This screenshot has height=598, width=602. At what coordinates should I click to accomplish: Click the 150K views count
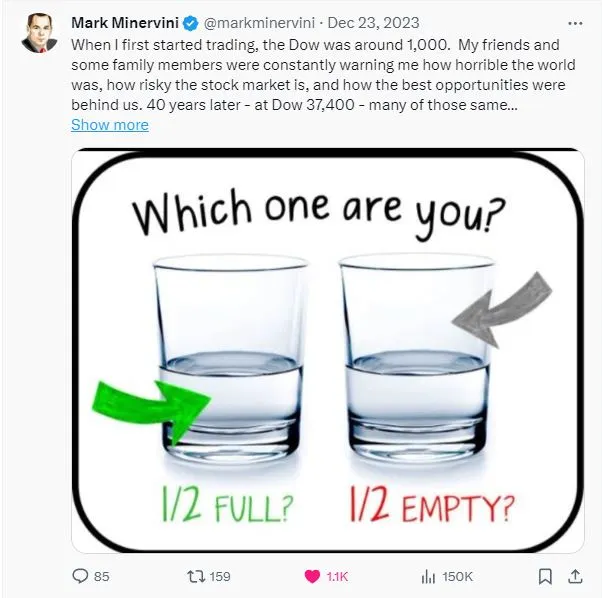(456, 576)
